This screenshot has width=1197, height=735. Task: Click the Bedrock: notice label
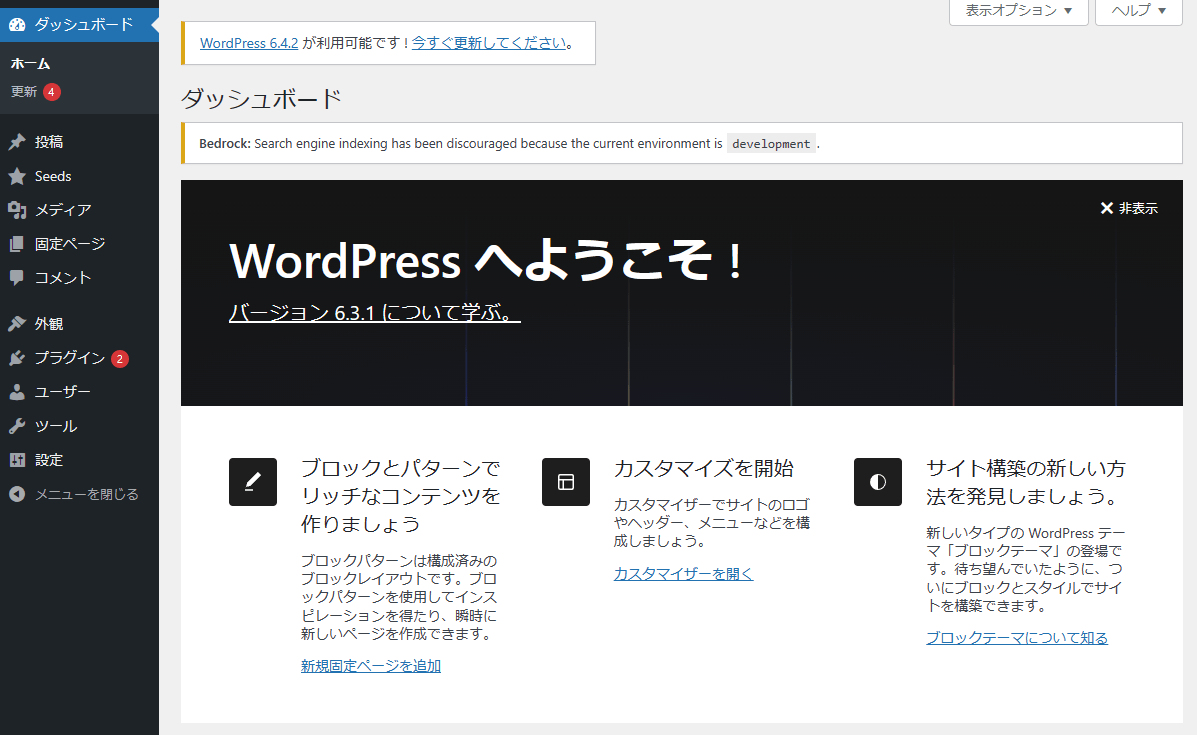(x=225, y=143)
